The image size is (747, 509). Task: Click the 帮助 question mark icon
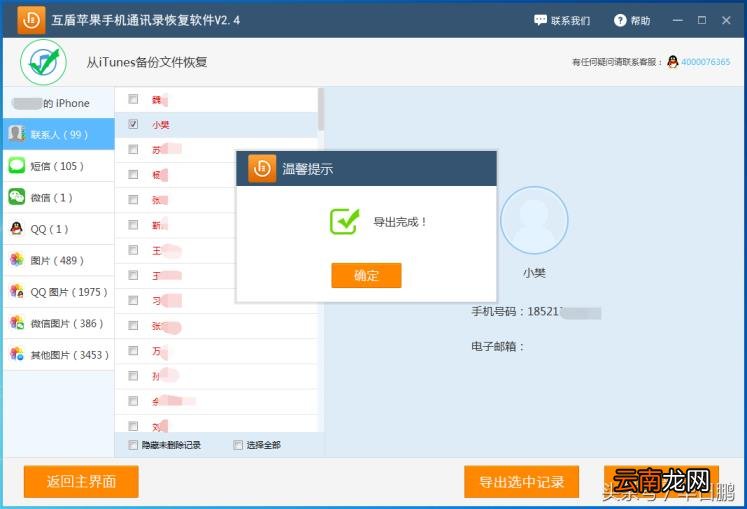pyautogui.click(x=620, y=20)
